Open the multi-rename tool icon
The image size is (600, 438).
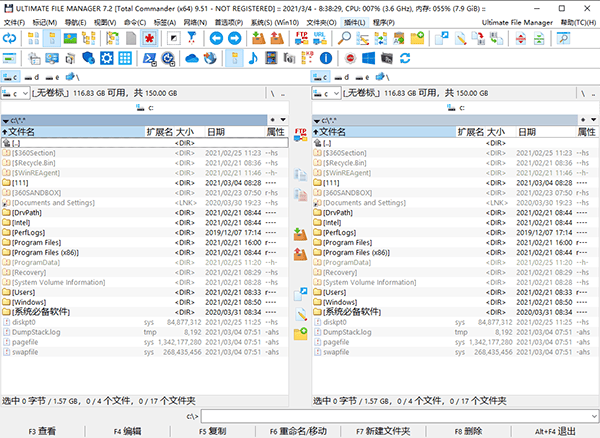tap(362, 38)
